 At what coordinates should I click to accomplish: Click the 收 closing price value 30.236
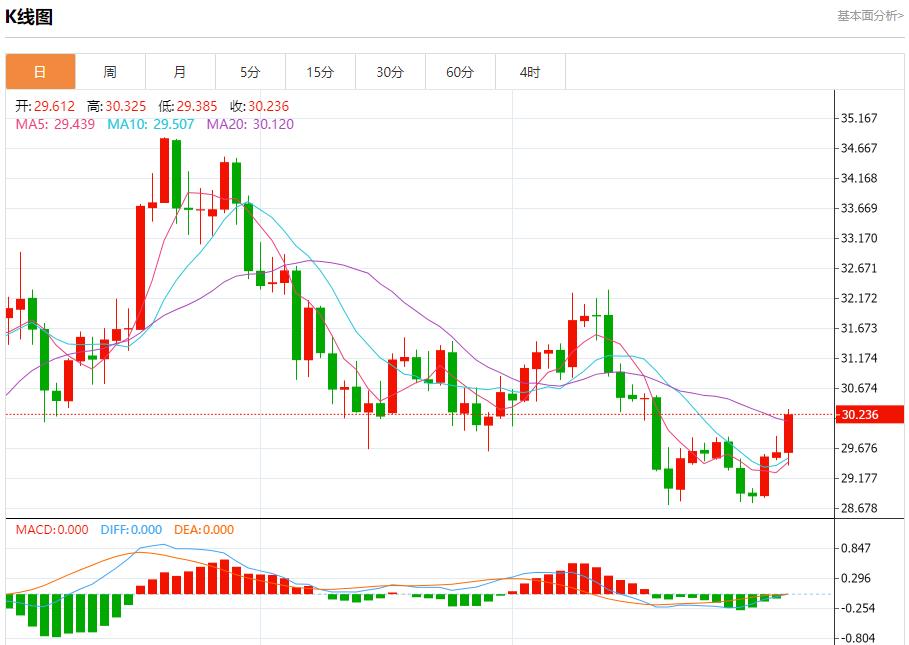tap(268, 106)
